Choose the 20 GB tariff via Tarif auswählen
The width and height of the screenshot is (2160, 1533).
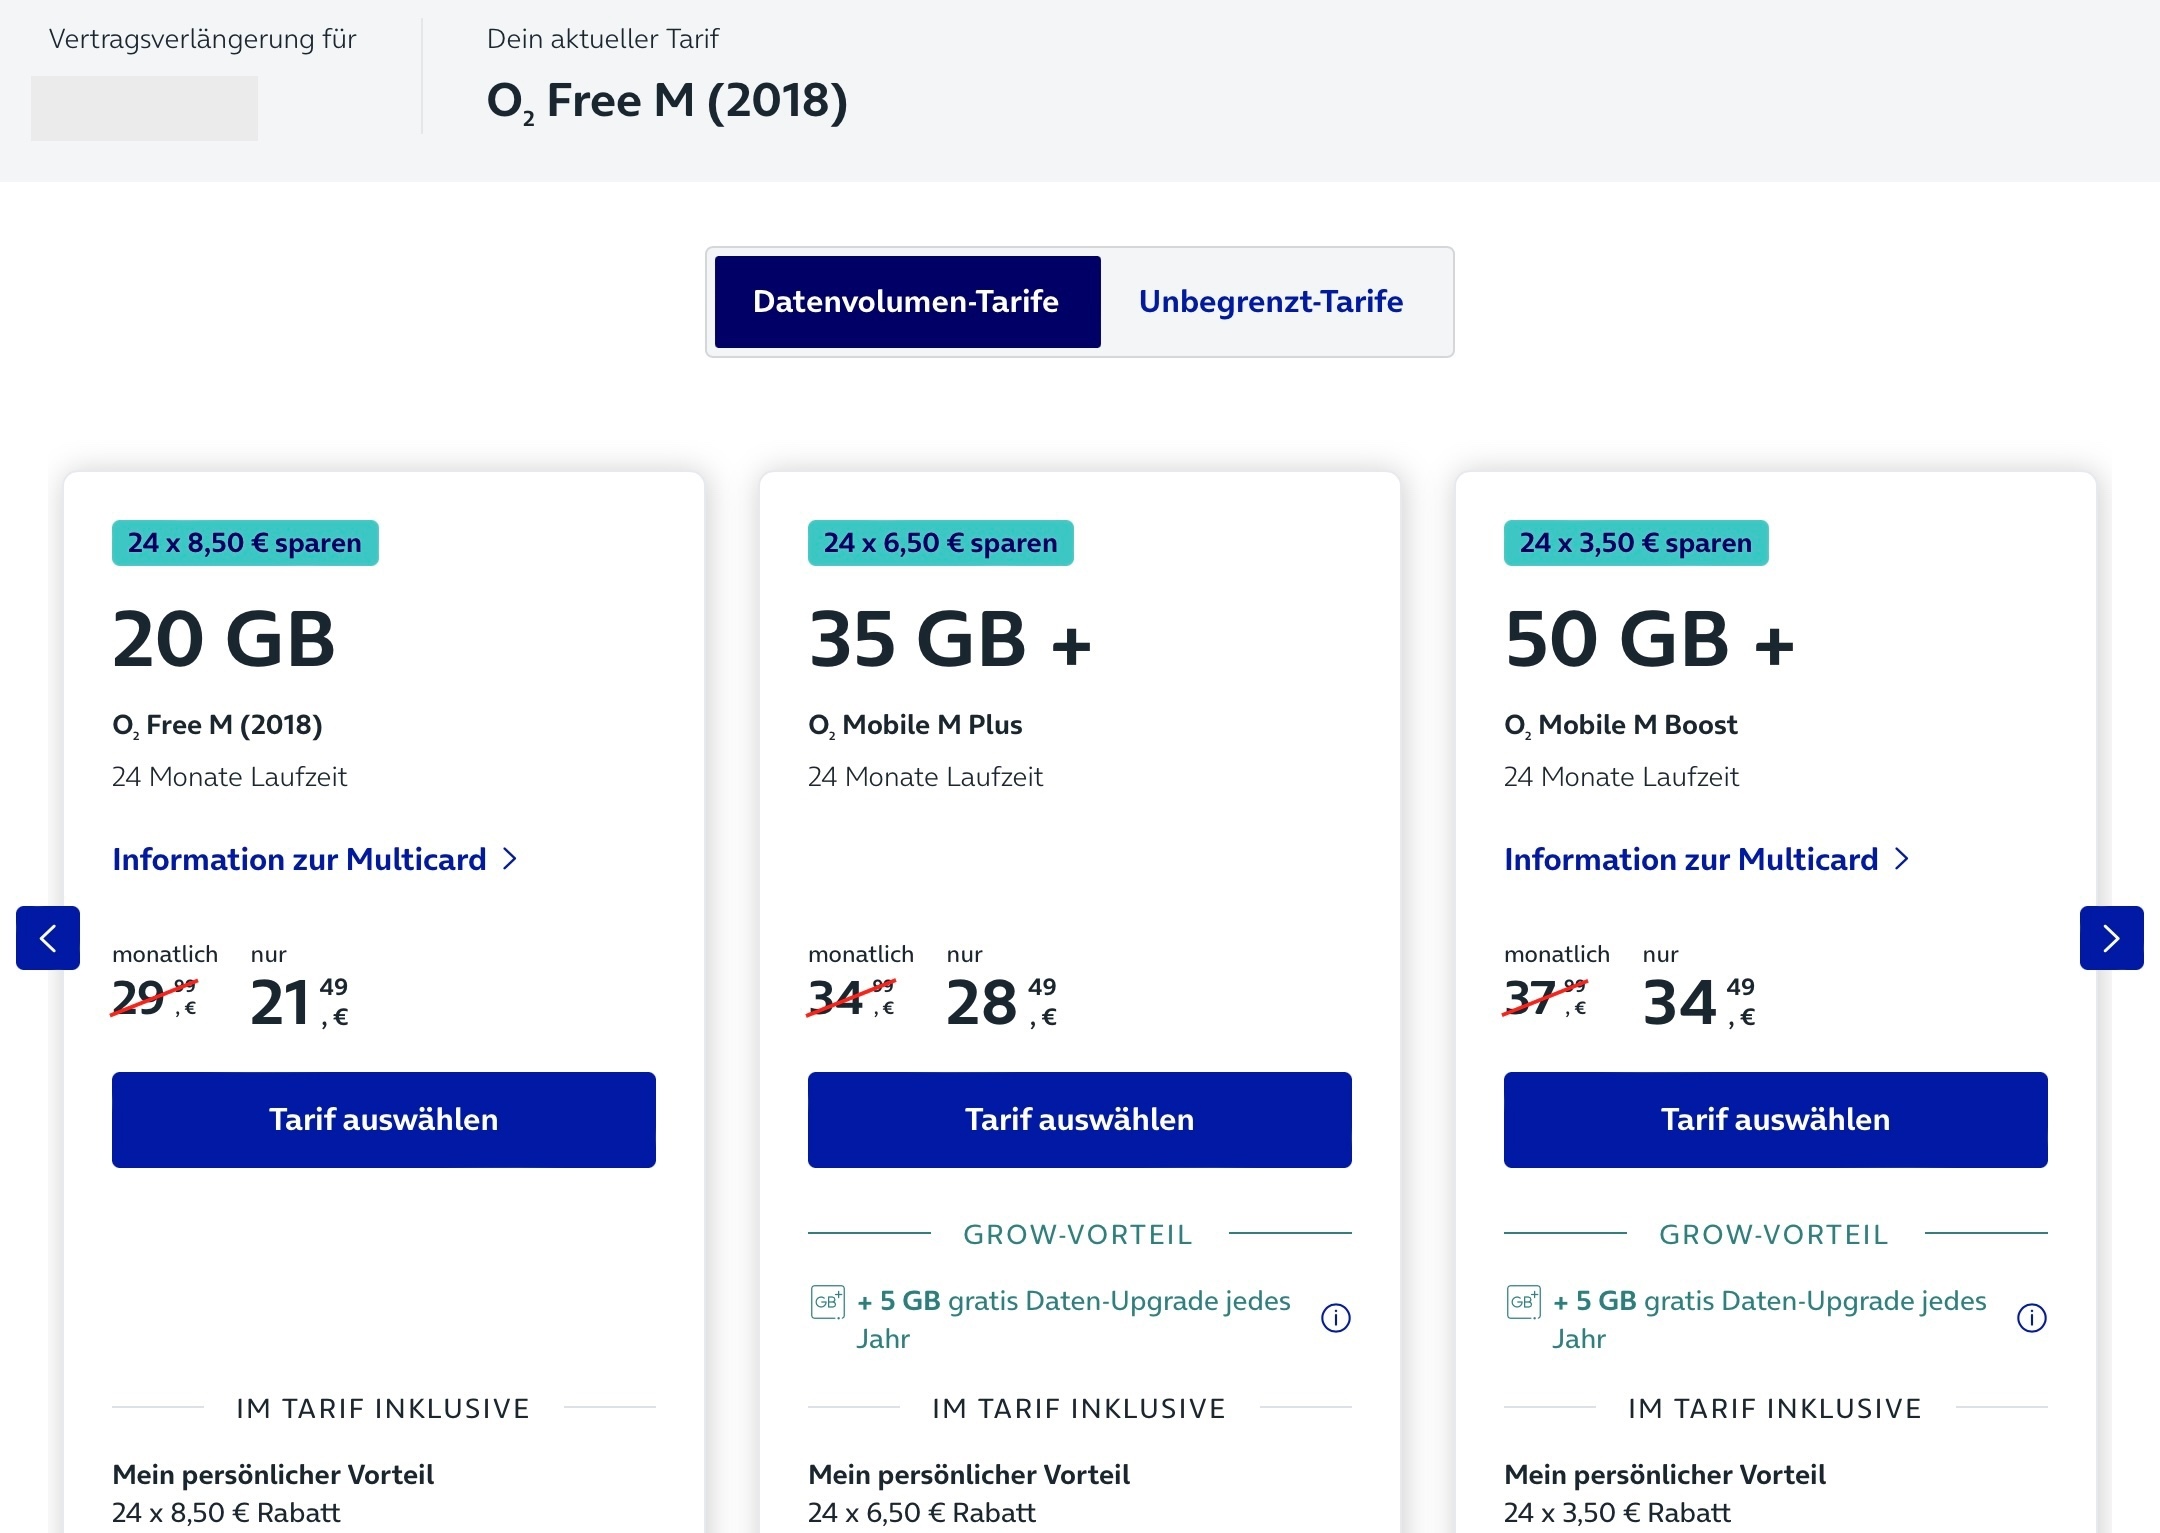coord(384,1120)
